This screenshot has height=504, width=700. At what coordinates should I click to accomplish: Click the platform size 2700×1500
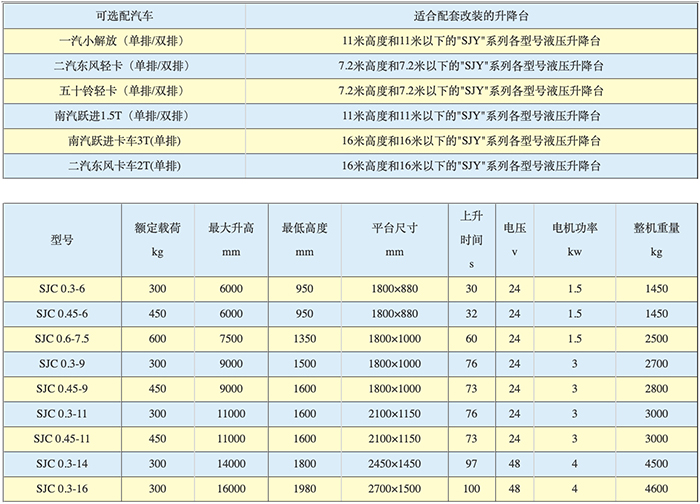[395, 489]
